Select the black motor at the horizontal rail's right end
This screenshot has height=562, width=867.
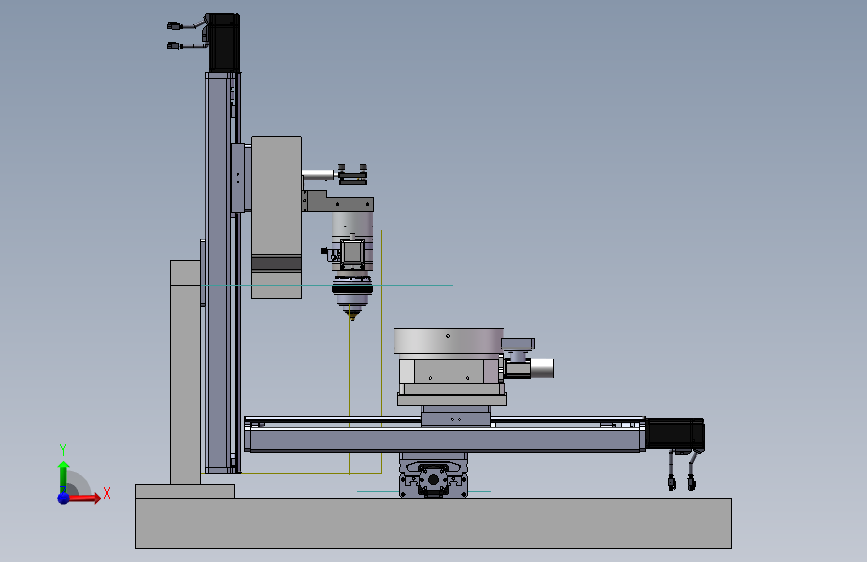(675, 434)
